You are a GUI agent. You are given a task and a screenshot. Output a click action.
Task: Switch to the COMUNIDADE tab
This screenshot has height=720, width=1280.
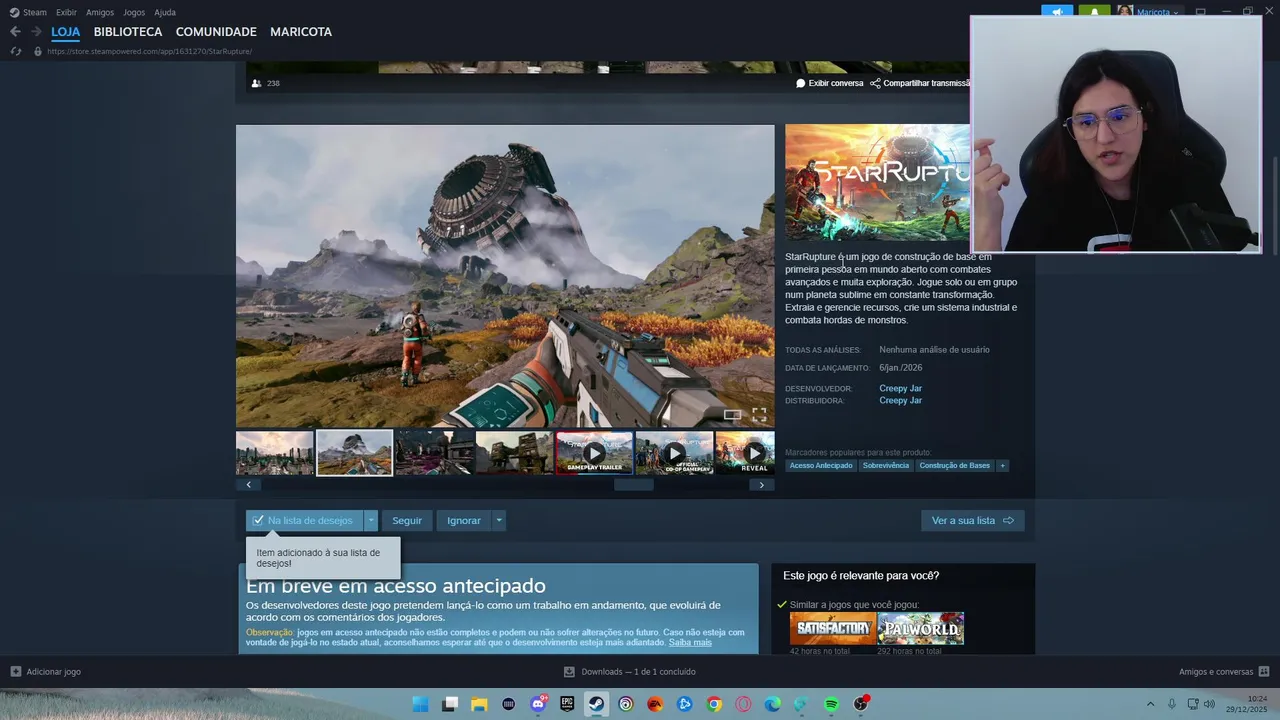pyautogui.click(x=216, y=32)
